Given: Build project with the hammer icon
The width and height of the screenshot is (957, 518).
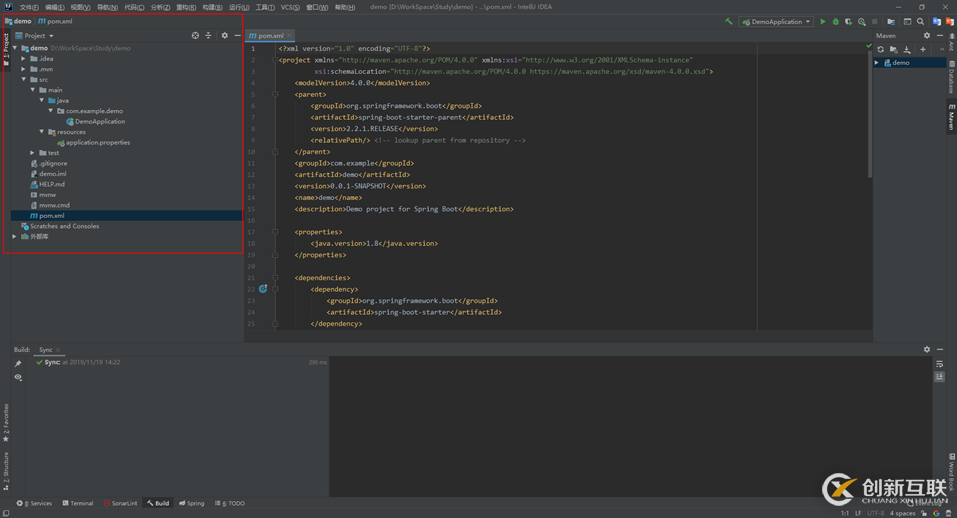Looking at the screenshot, I should tap(729, 21).
